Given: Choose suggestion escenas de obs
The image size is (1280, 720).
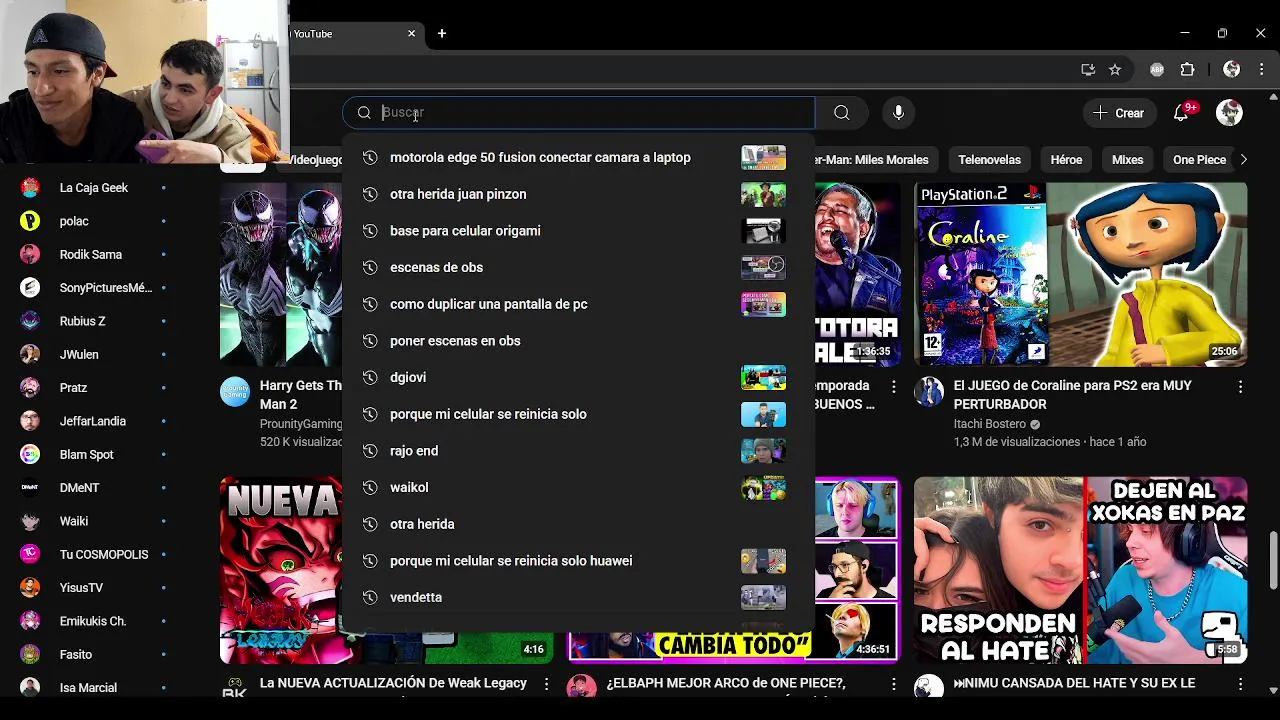Looking at the screenshot, I should point(578,267).
